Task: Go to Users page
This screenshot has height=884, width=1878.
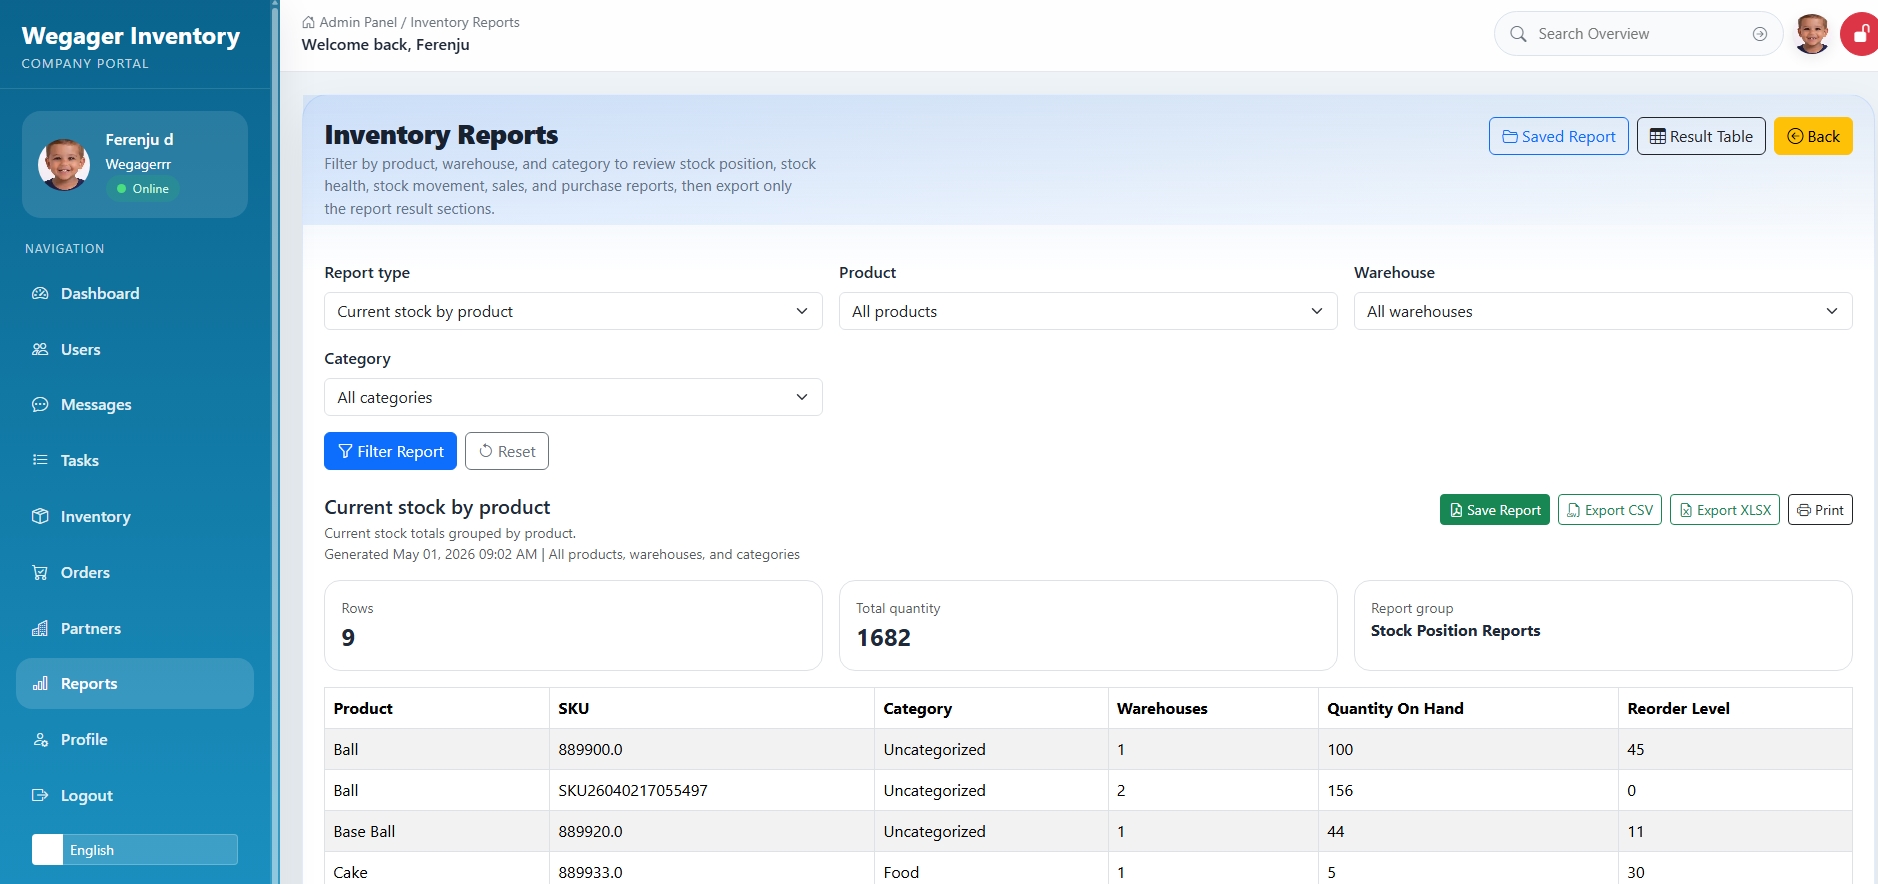Action: (x=134, y=349)
